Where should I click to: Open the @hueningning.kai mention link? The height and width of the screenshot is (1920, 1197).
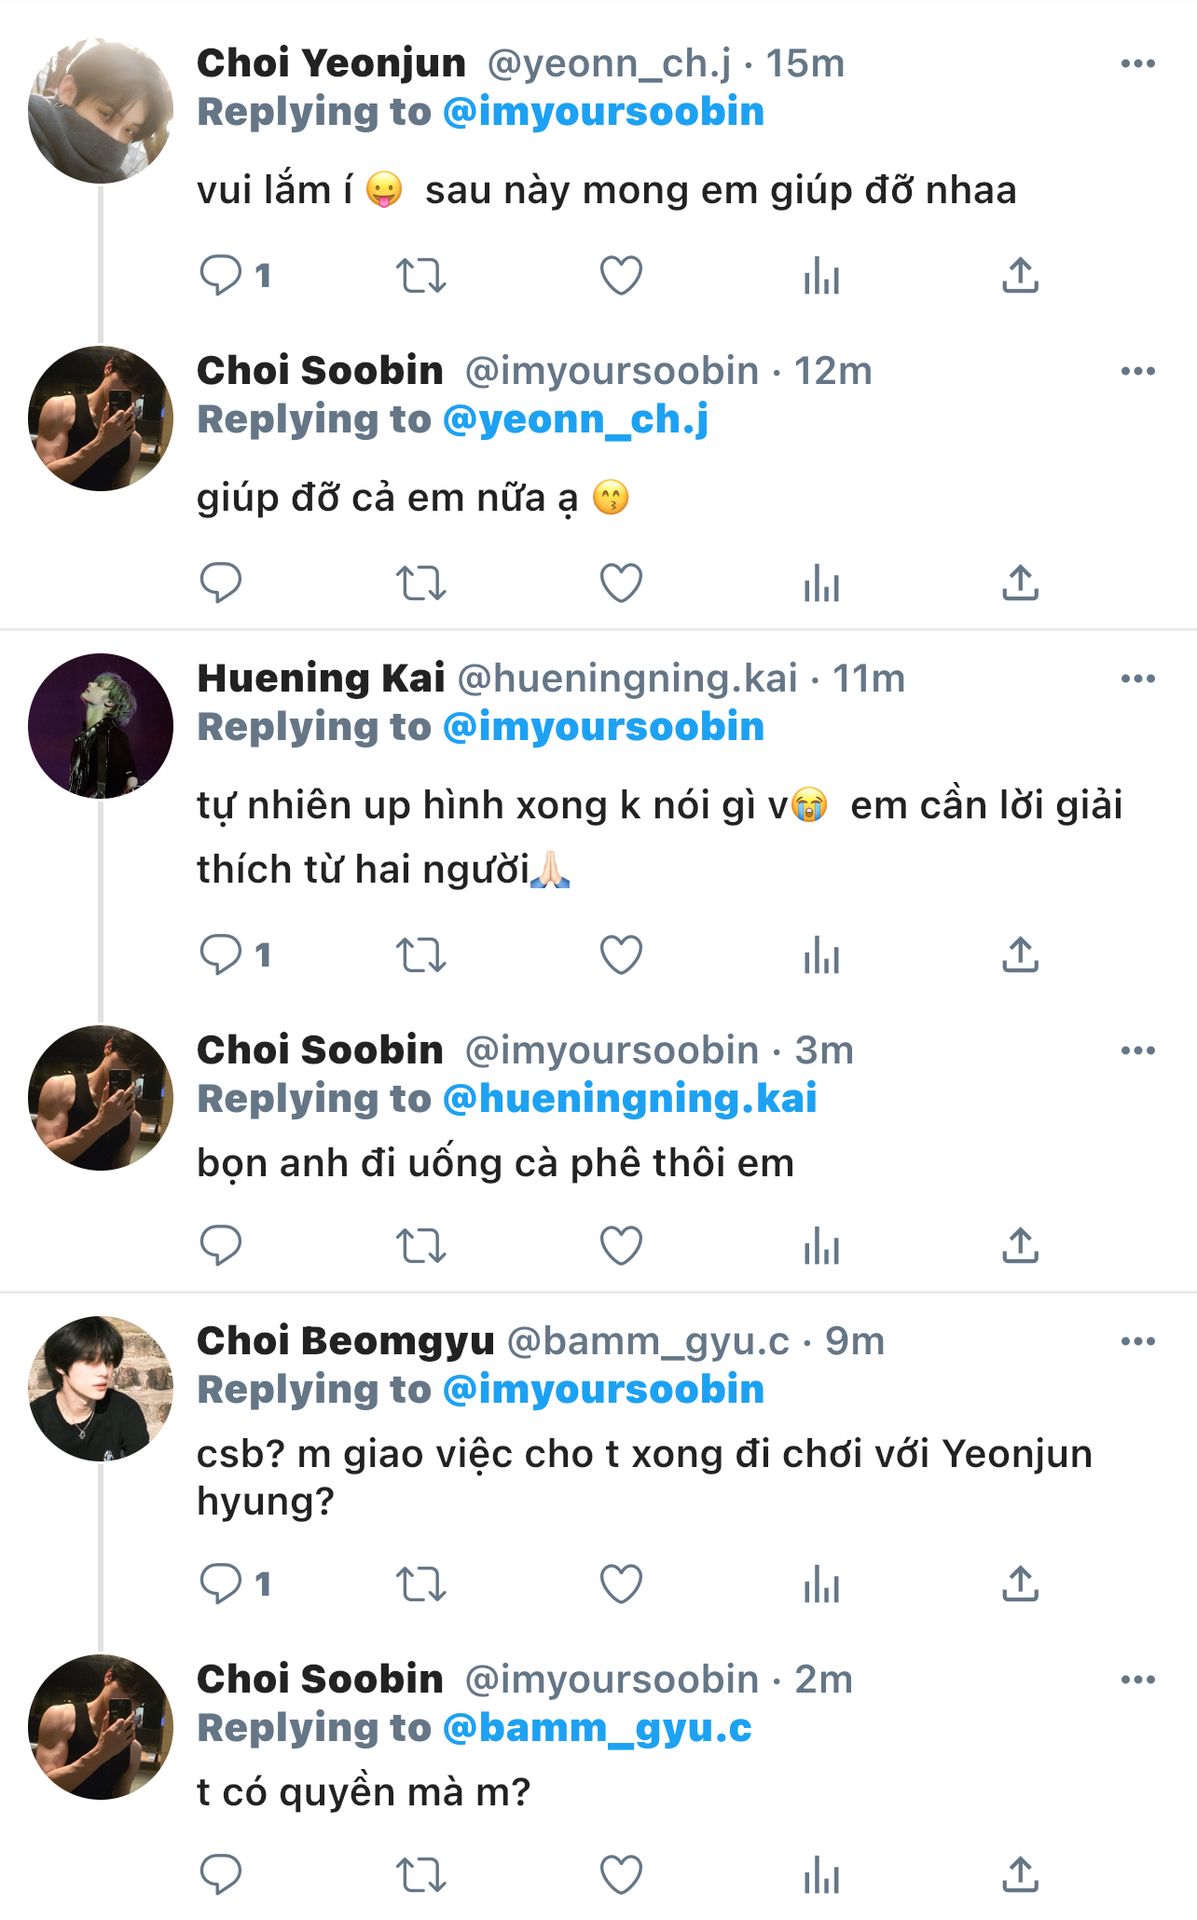629,1099
